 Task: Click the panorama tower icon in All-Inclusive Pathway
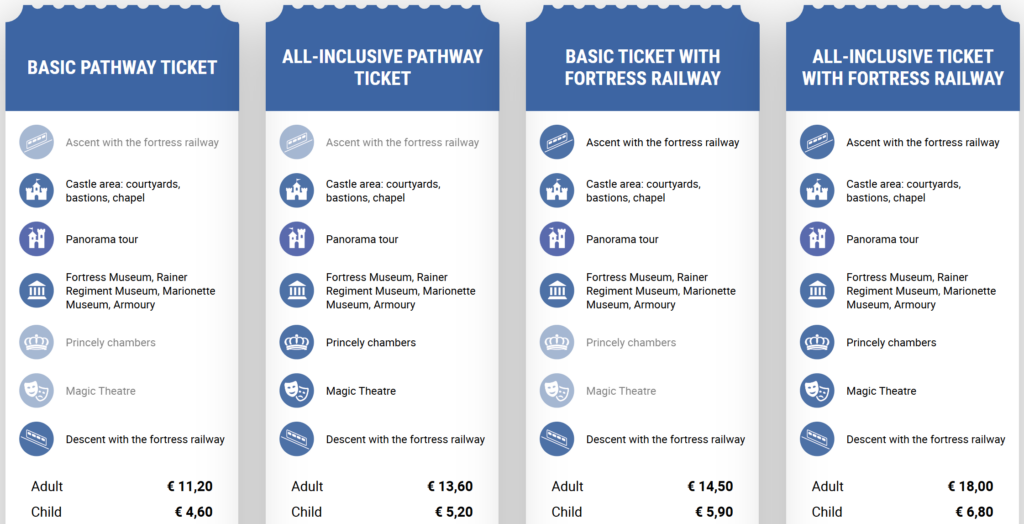(297, 239)
